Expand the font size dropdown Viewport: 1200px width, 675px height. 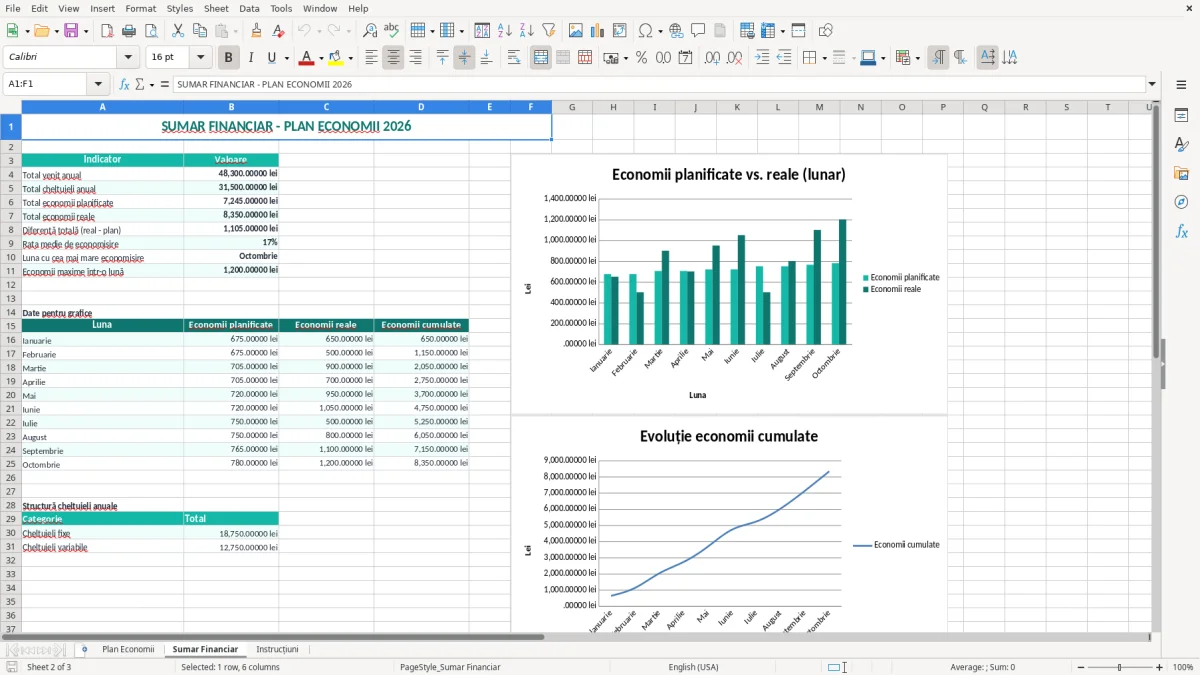pos(200,58)
